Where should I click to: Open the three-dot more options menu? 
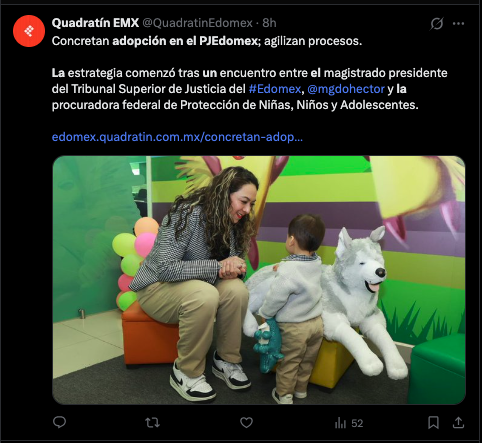coord(458,23)
